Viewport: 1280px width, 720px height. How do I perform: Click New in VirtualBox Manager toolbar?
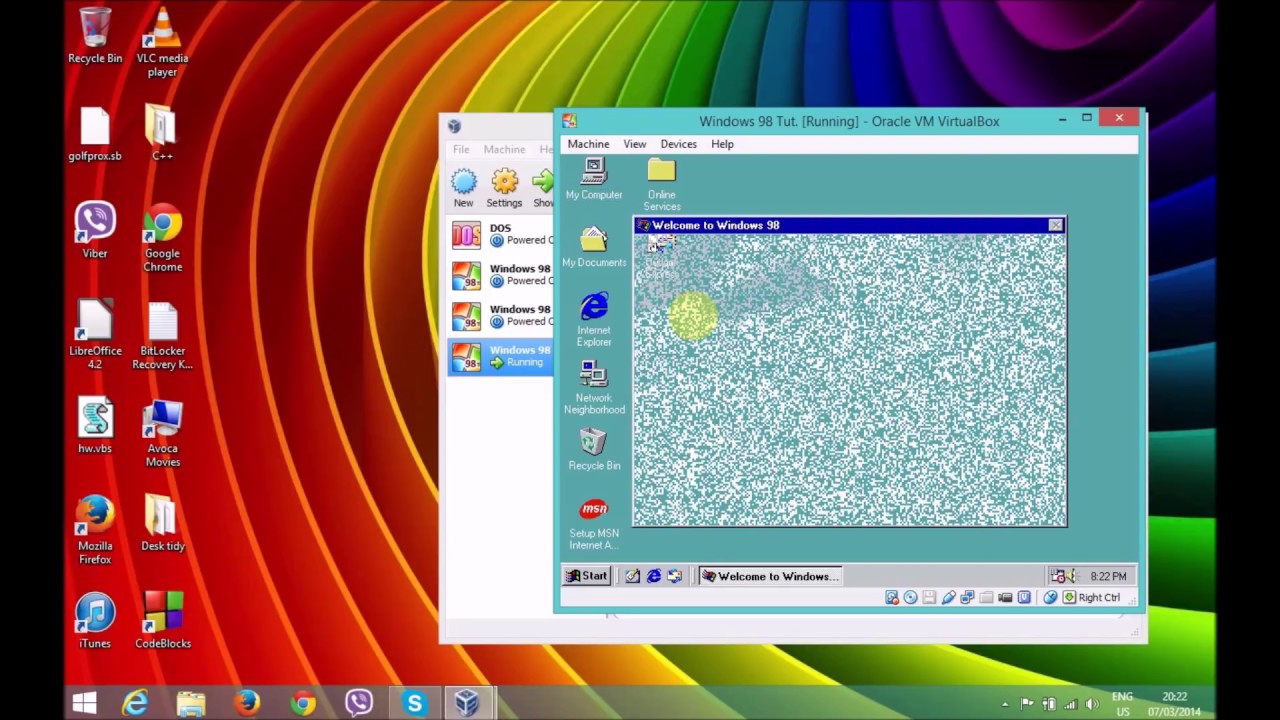click(x=463, y=187)
